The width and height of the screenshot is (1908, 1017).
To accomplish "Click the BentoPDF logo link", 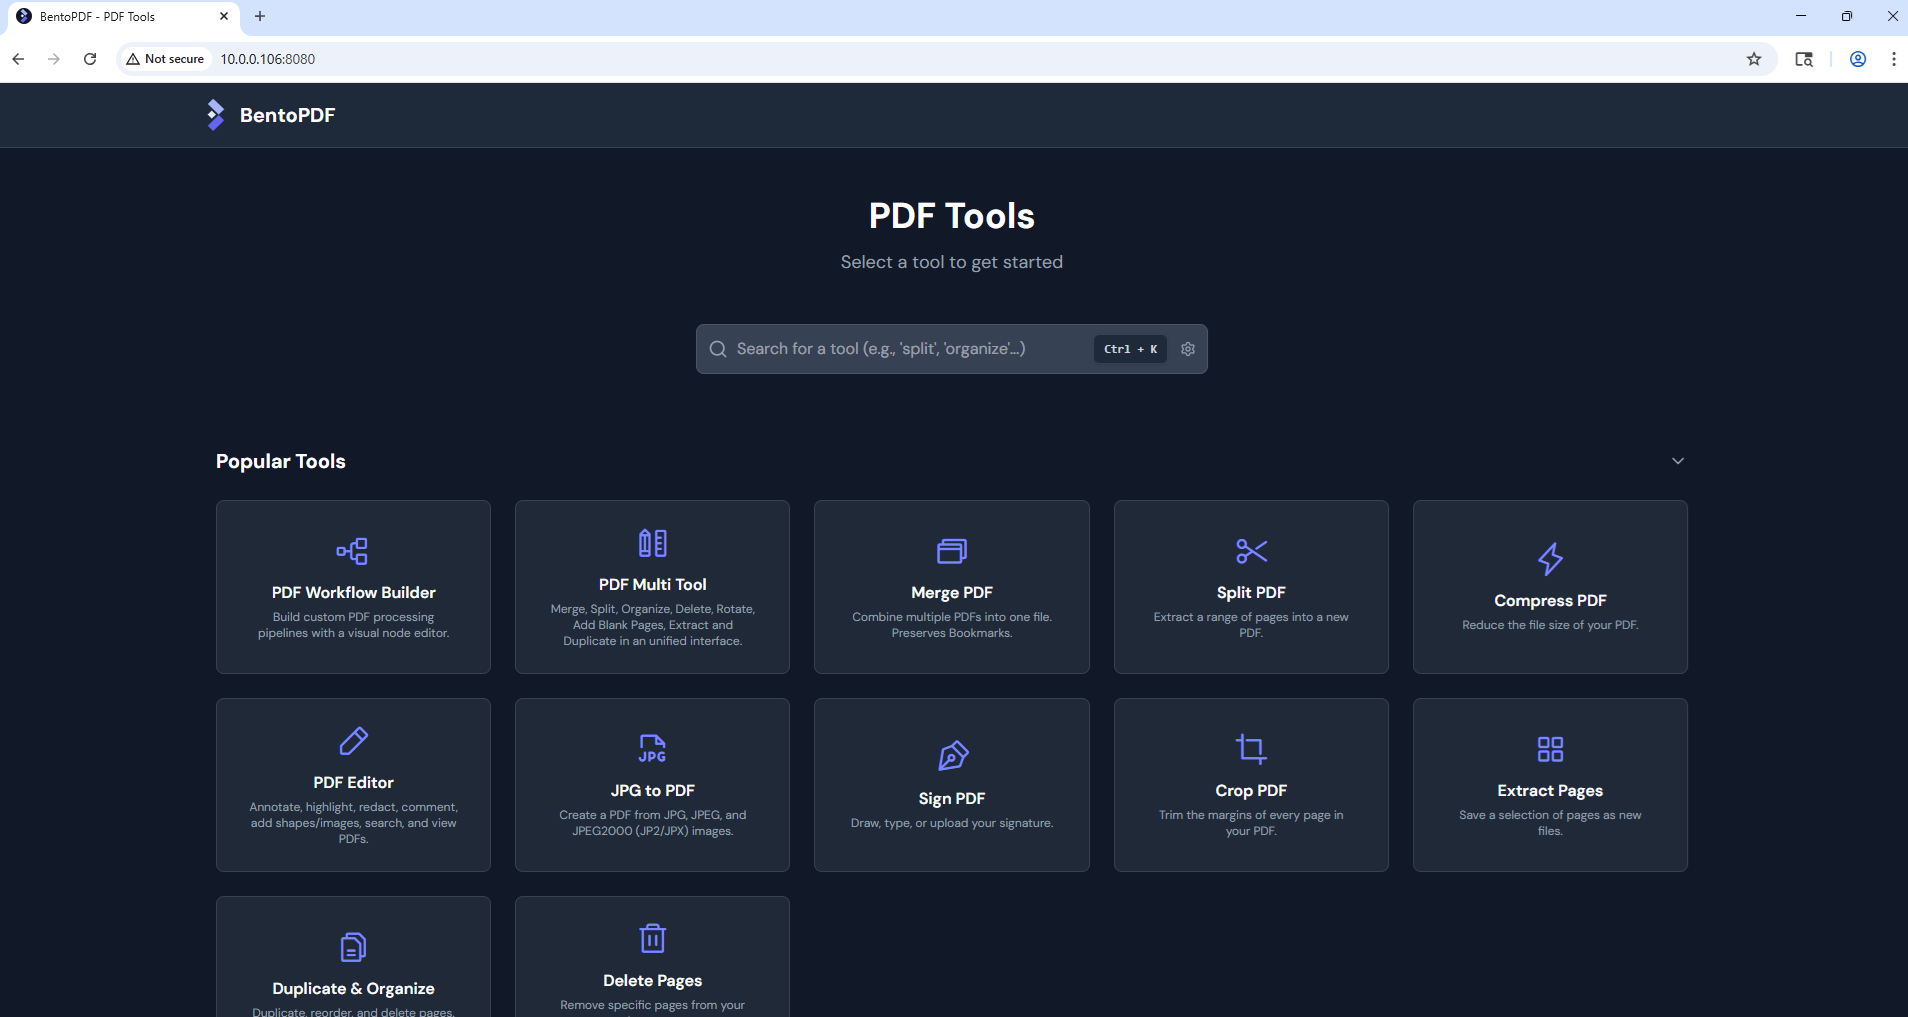I will click(270, 115).
